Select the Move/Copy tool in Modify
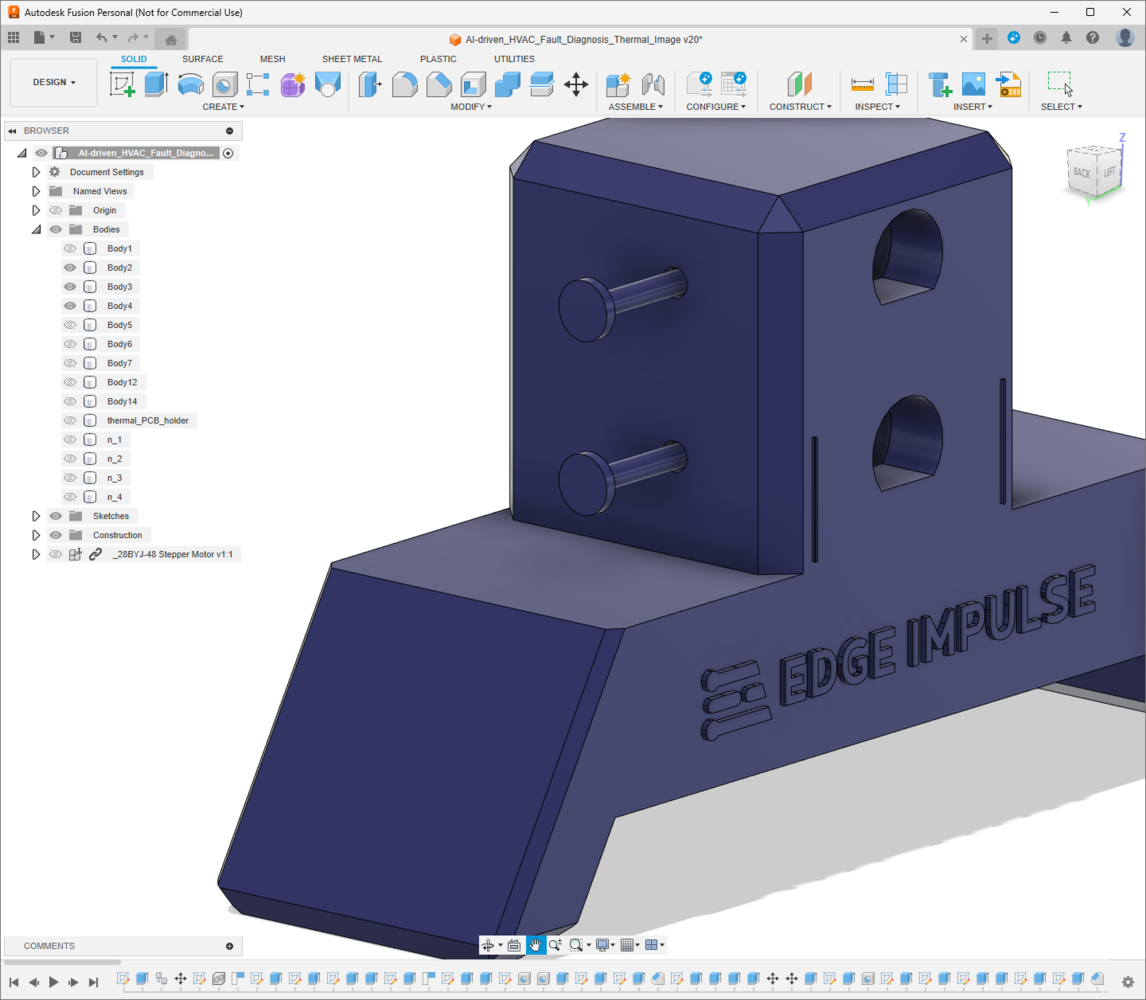1146x1000 pixels. (x=576, y=84)
